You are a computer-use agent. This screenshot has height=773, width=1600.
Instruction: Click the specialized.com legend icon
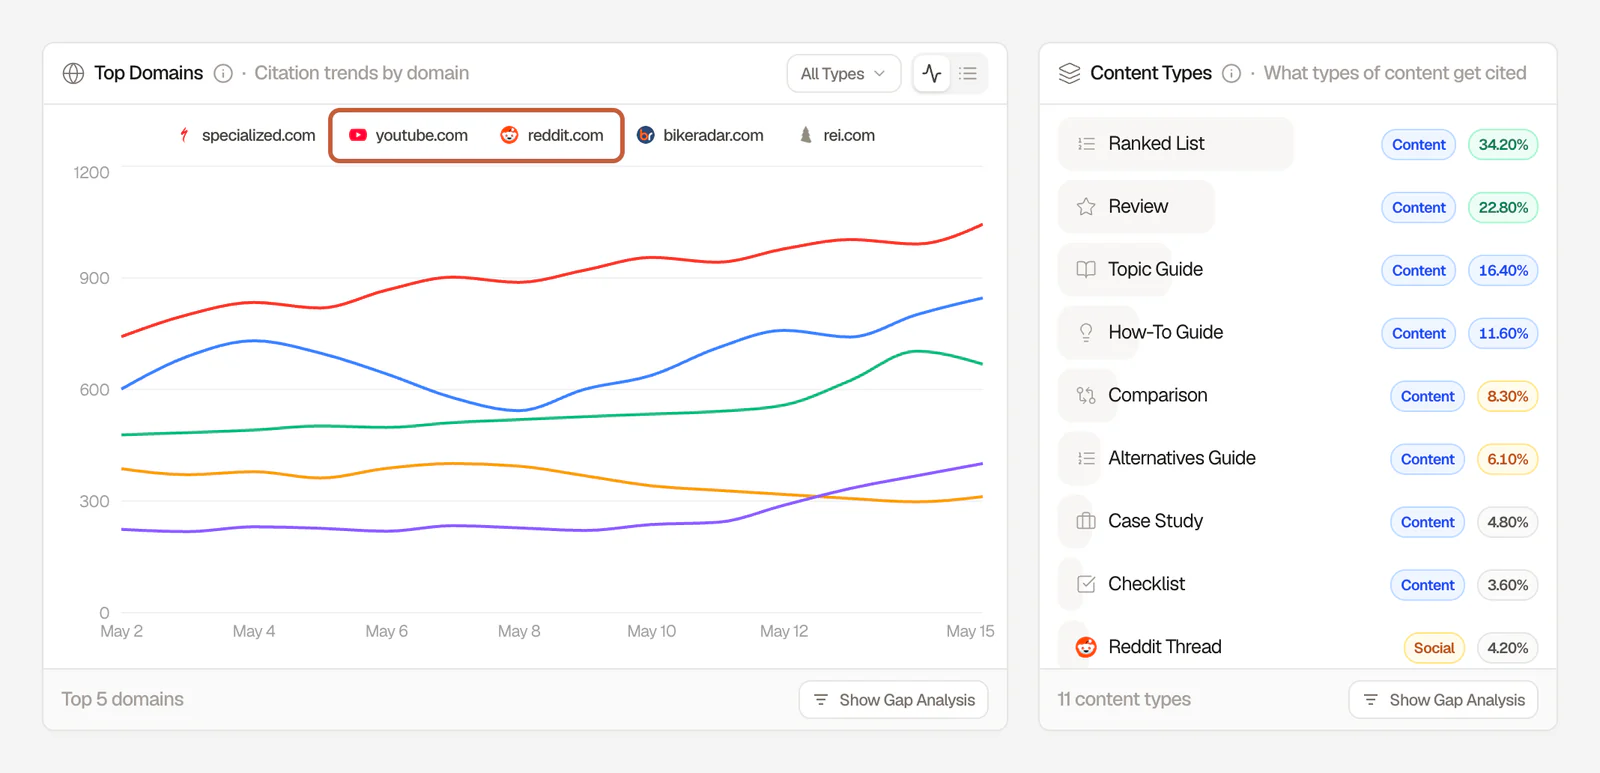(x=184, y=135)
